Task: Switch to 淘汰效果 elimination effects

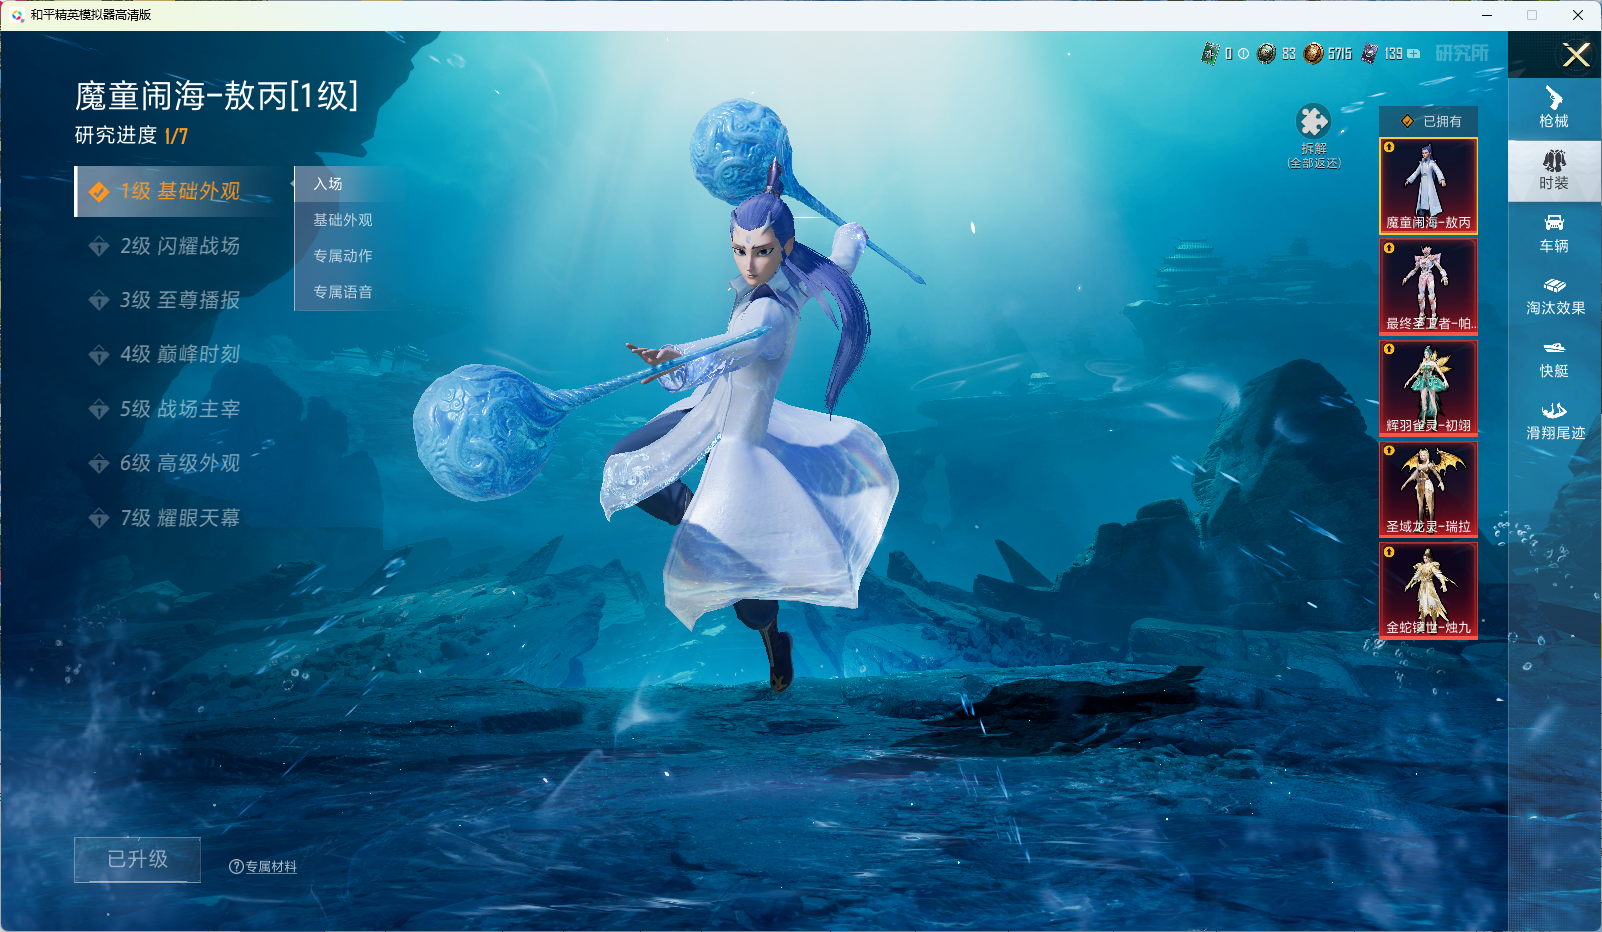Action: click(1554, 295)
